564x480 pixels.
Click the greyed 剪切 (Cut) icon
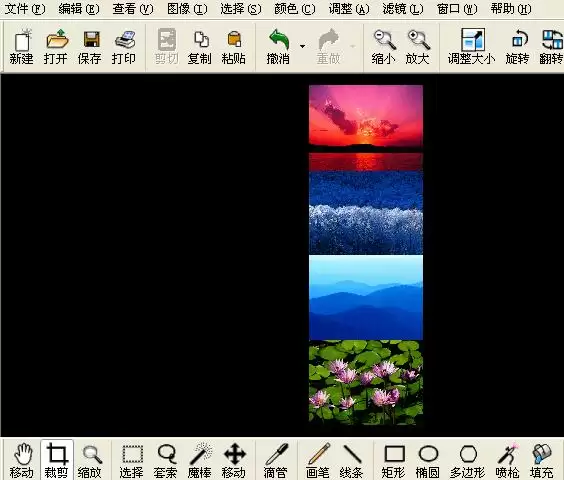point(166,47)
